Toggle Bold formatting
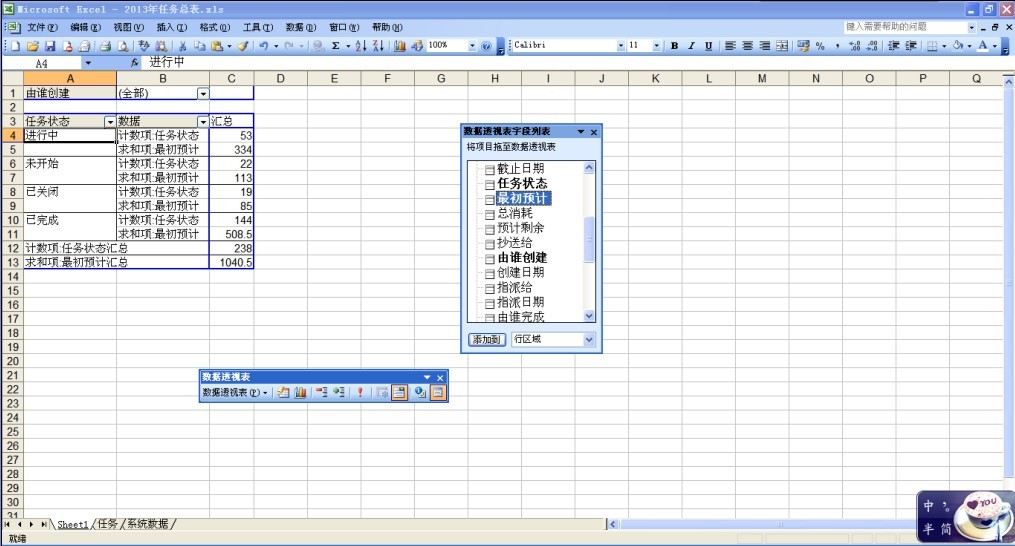 click(674, 46)
